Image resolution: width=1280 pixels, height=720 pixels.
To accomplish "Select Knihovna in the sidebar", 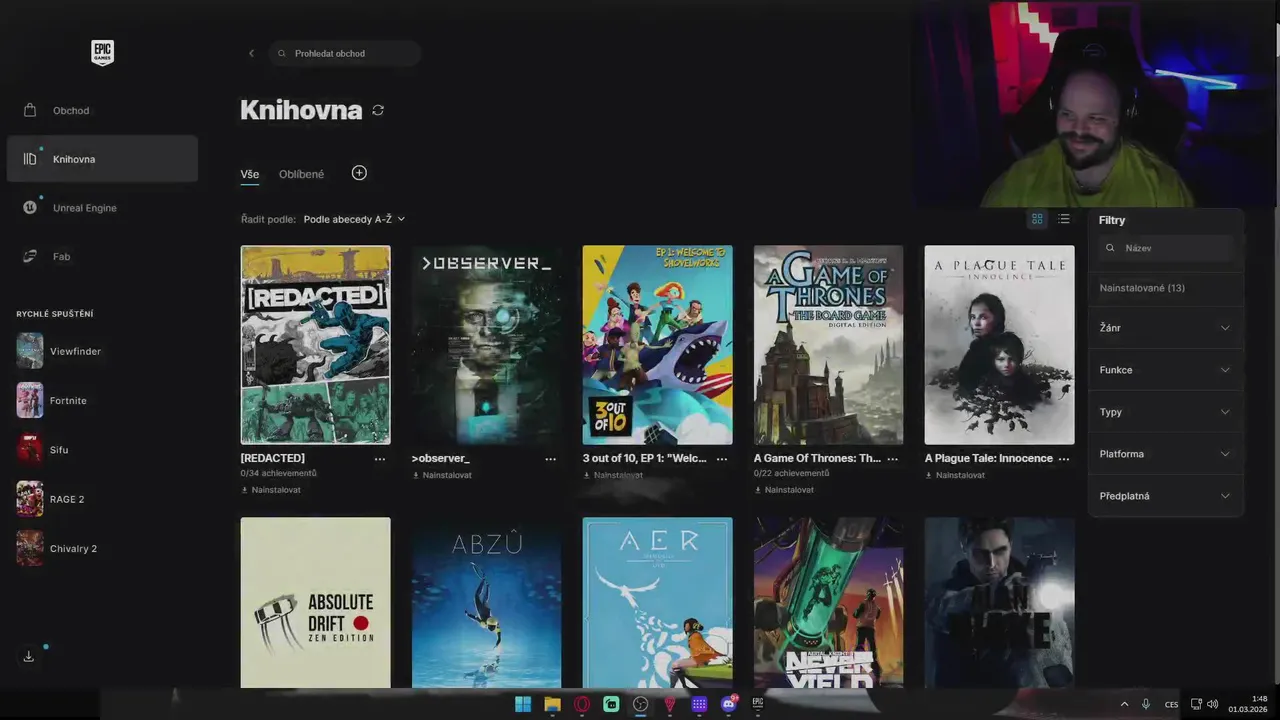I will pos(102,159).
